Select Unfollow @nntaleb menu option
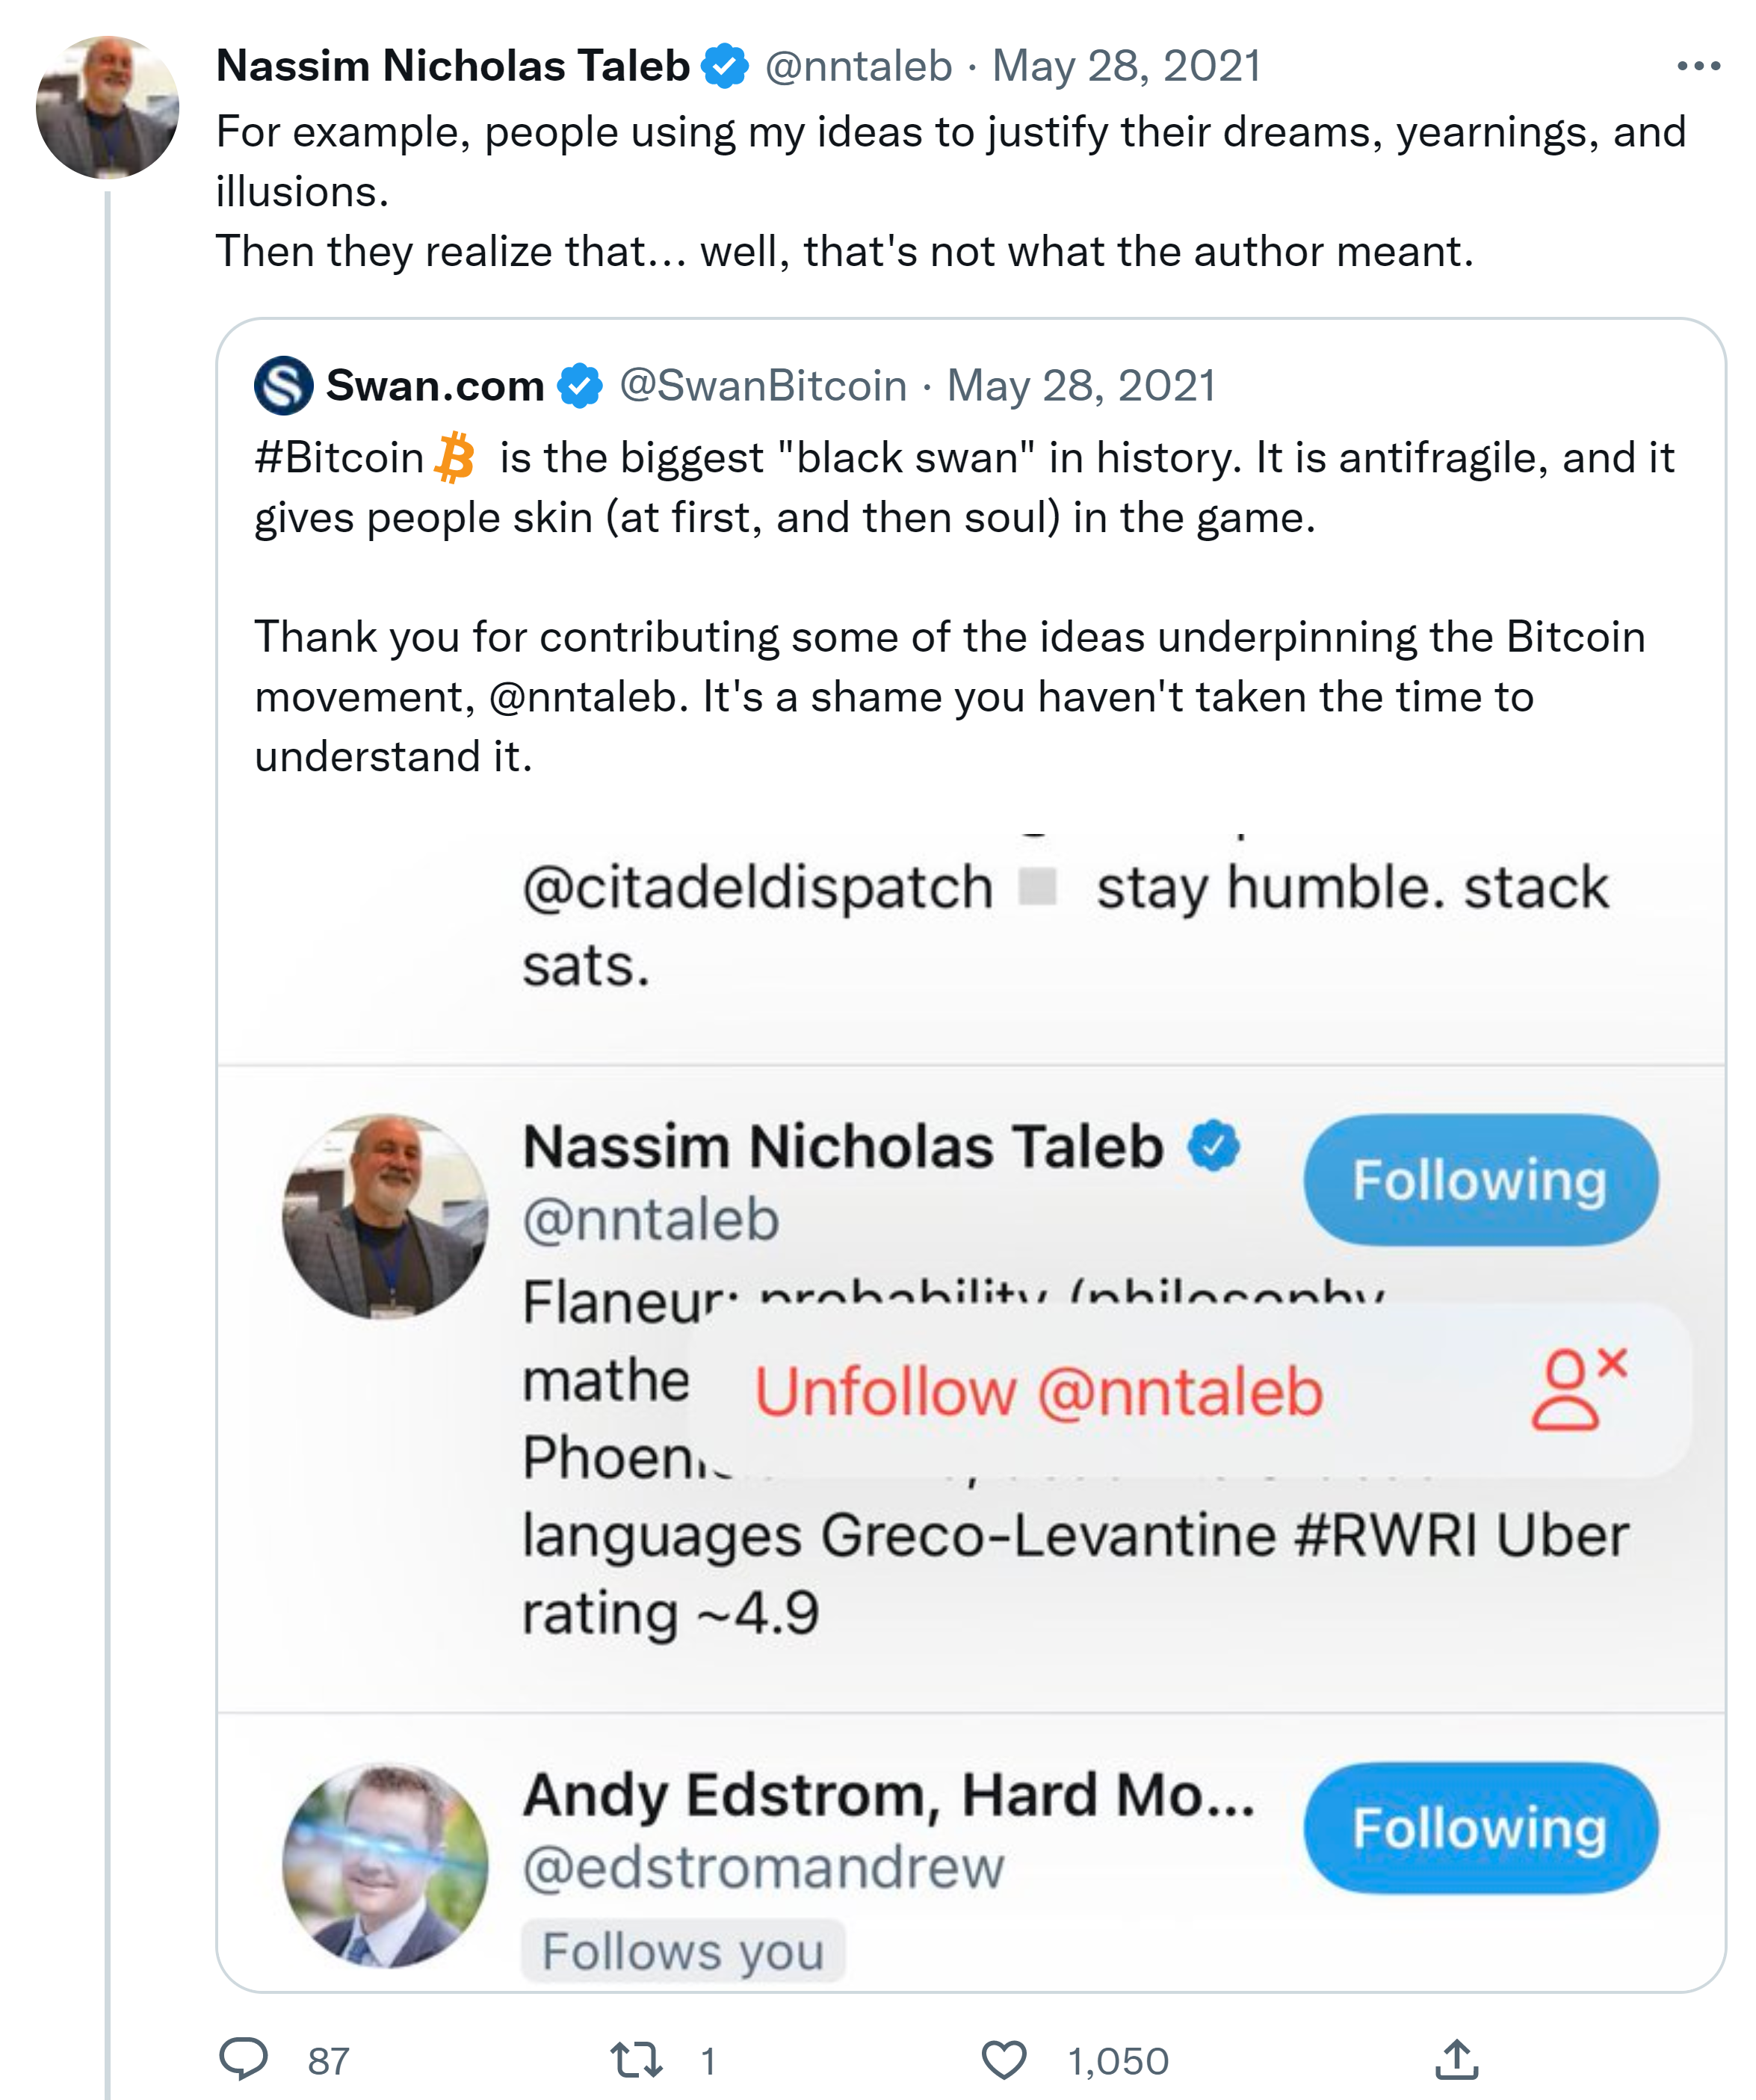1756x2100 pixels. click(x=1038, y=1391)
